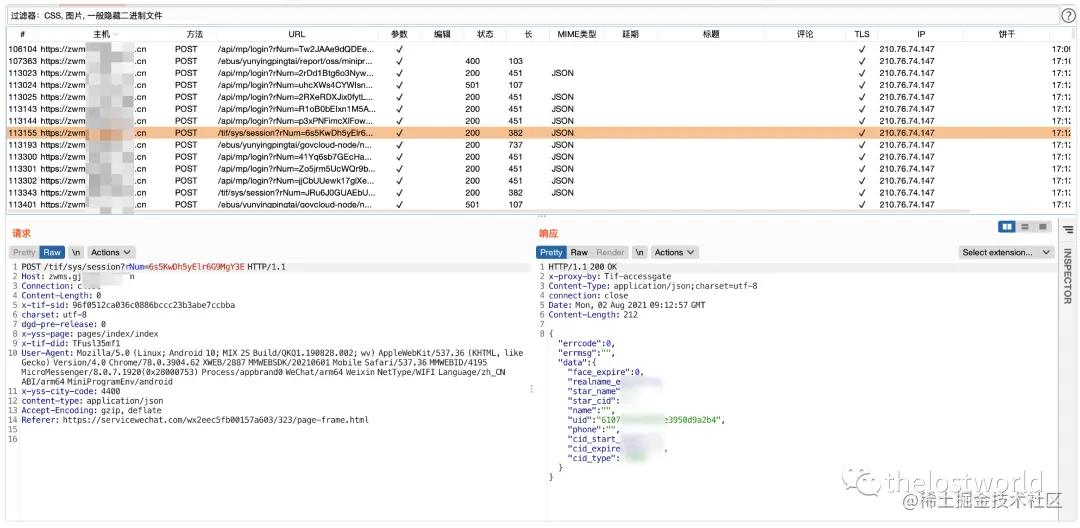Click the 响应 pane heading
Image resolution: width=1080 pixels, height=528 pixels.
click(548, 234)
